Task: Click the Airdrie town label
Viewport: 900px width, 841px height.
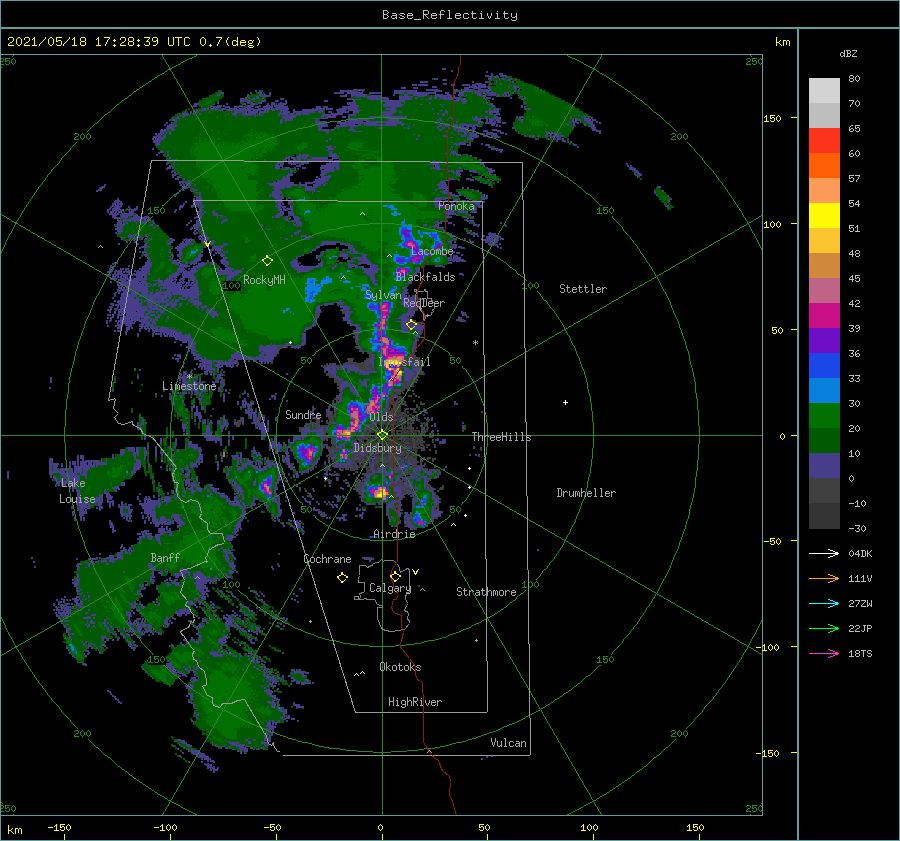Action: [394, 534]
